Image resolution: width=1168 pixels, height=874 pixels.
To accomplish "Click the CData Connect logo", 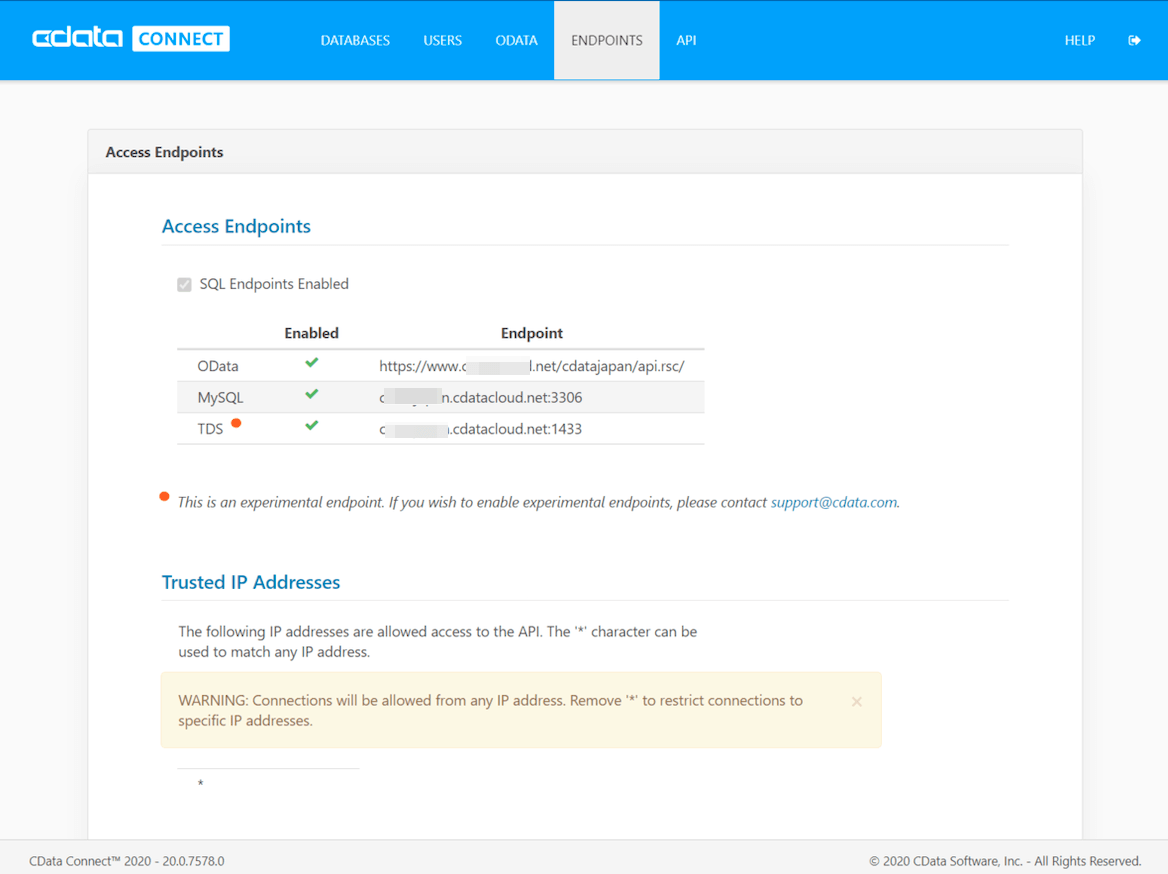I will coord(130,39).
